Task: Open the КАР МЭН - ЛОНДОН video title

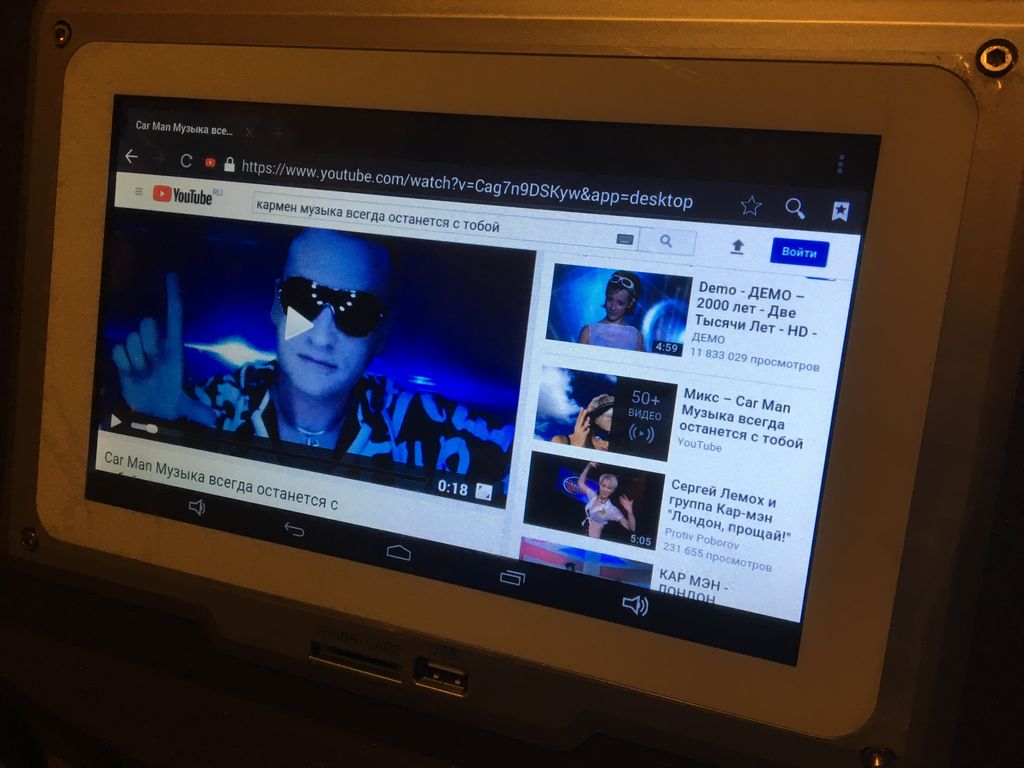Action: (x=691, y=586)
